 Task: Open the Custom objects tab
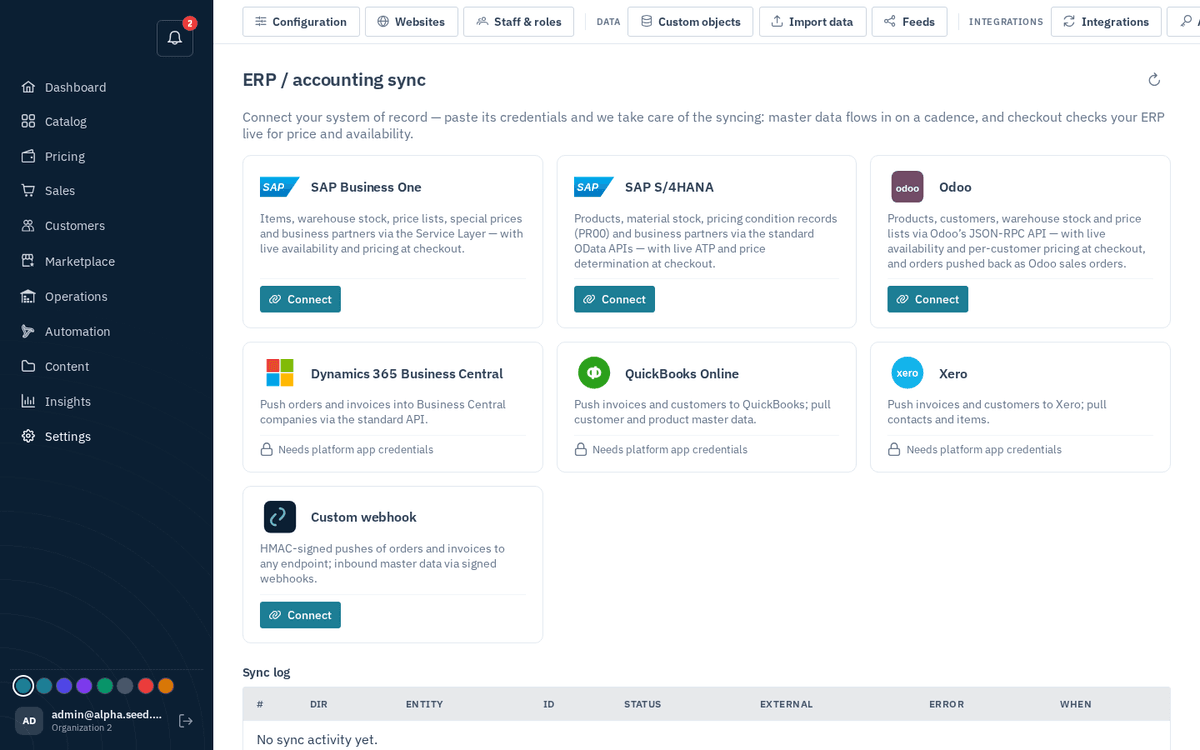[690, 22]
